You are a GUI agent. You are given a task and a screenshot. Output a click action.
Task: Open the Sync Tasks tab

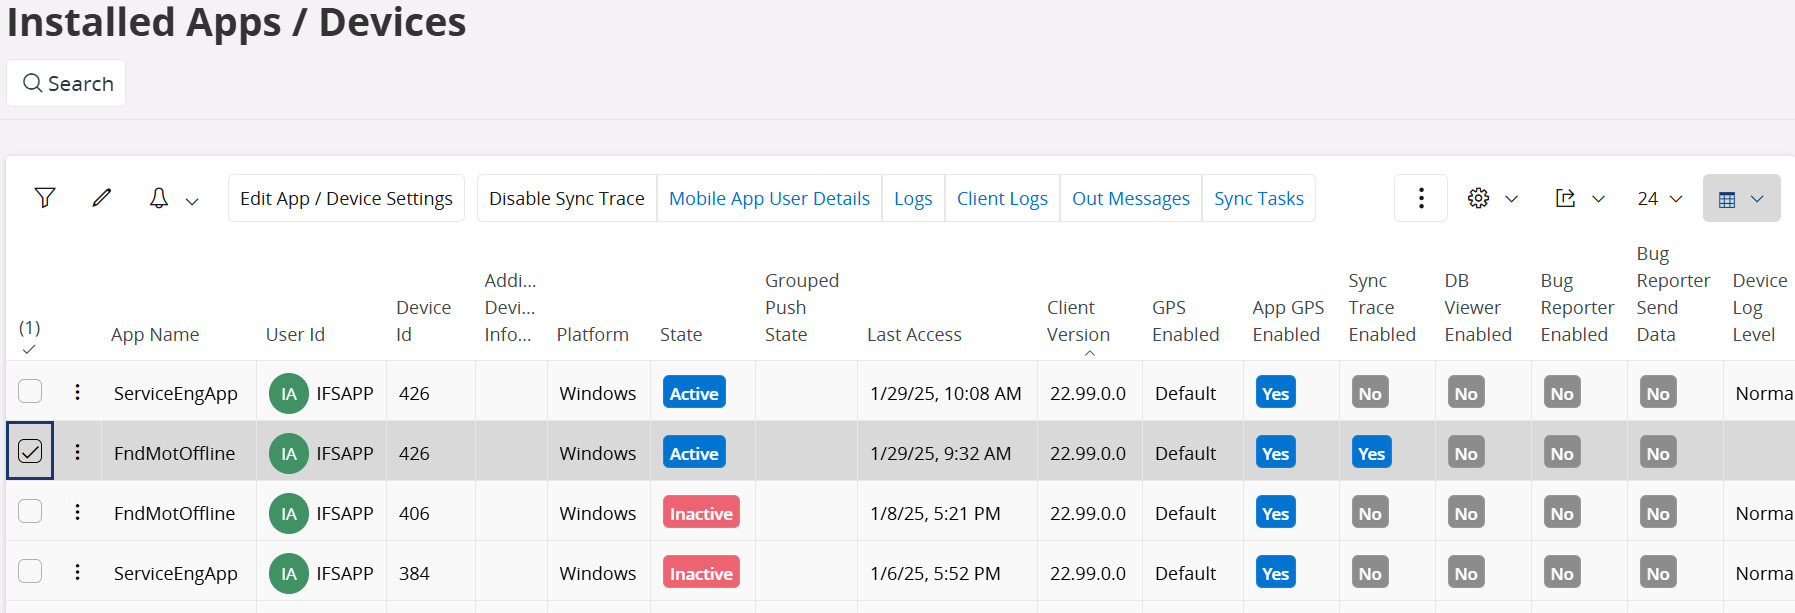[x=1258, y=198]
